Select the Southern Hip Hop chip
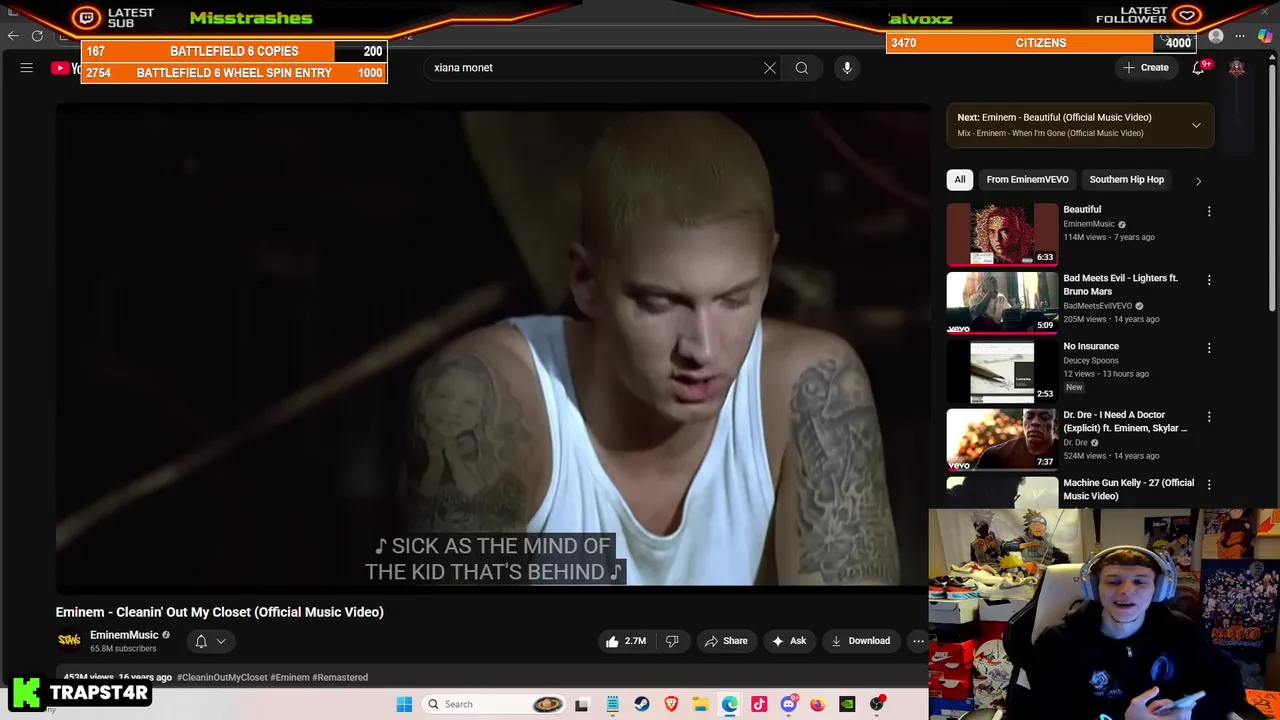 pos(1127,179)
